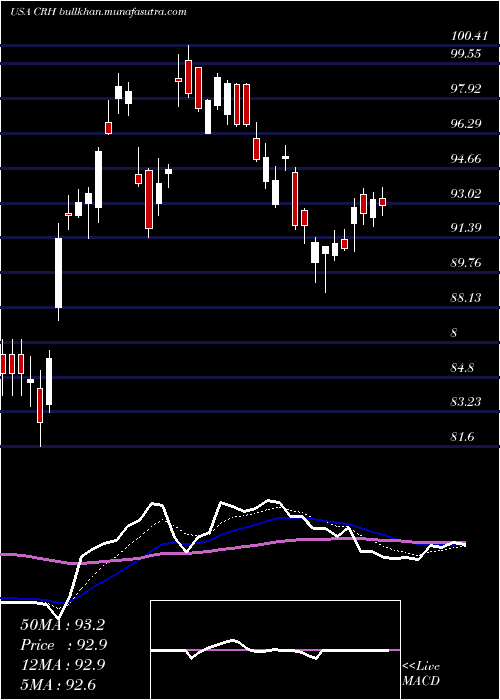
Task: Click the 94.66 price axis label
Action: [x=467, y=158]
